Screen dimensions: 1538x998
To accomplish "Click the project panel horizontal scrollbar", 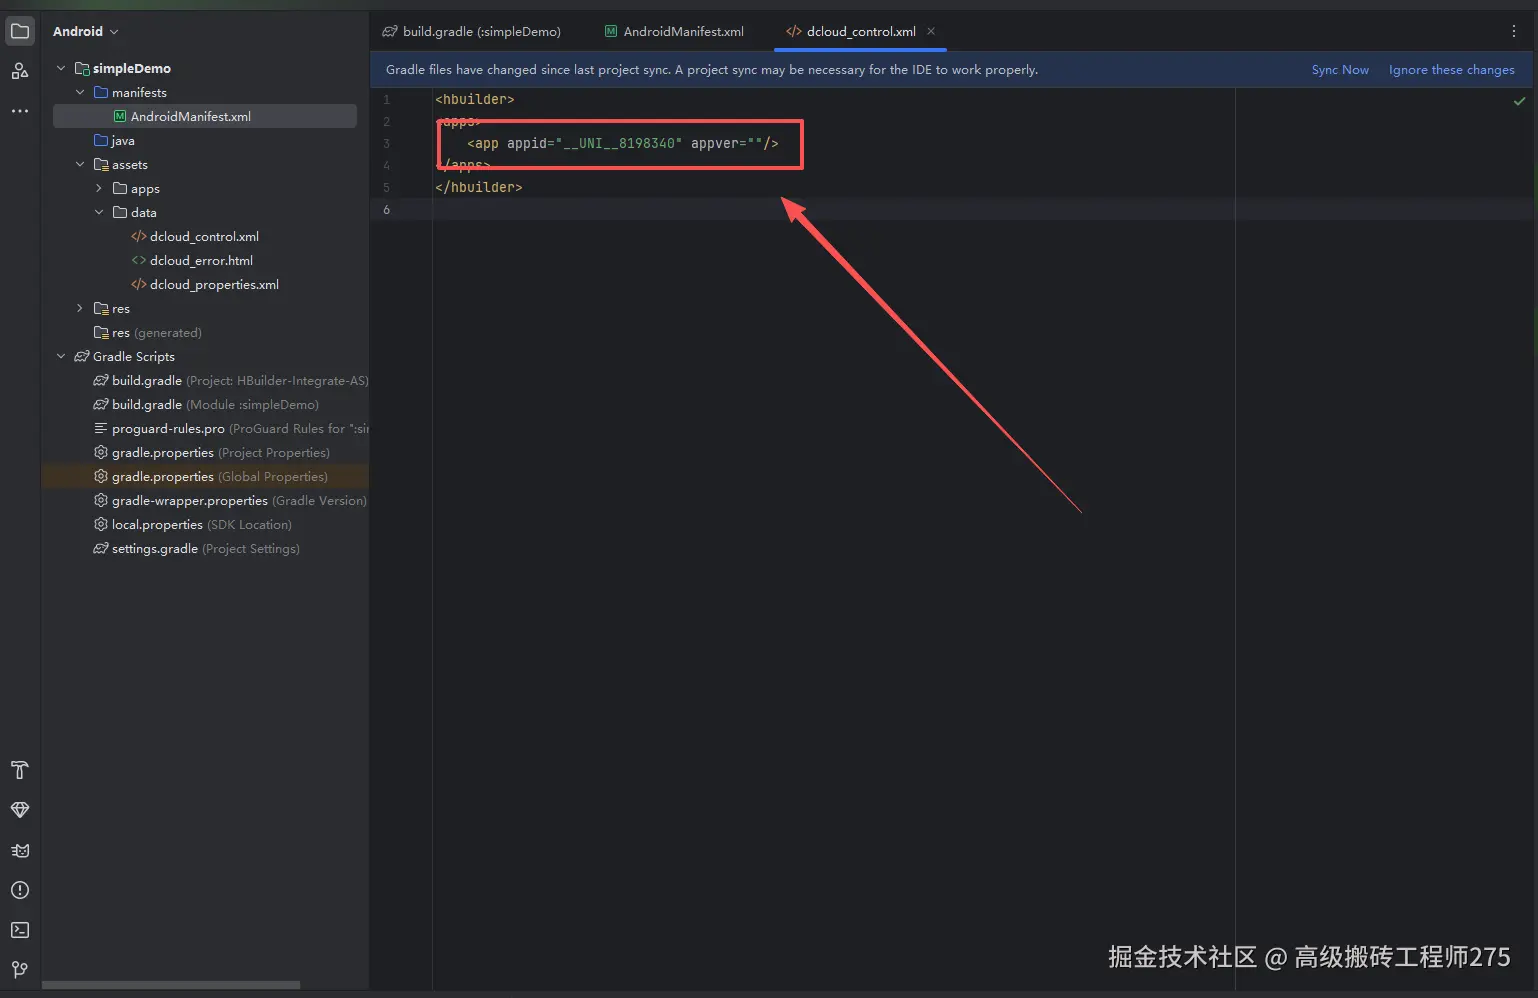I will click(x=171, y=985).
